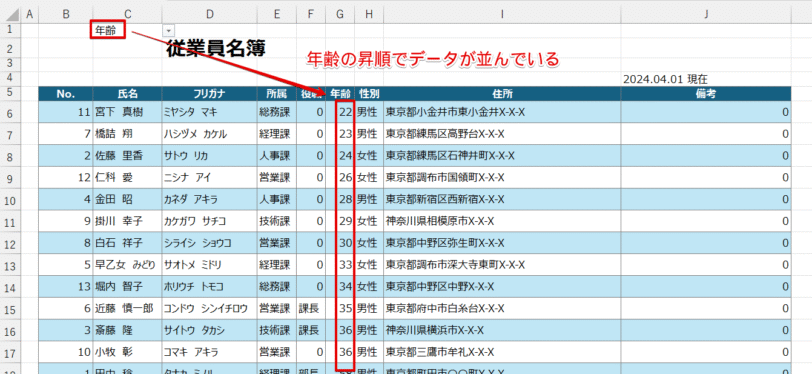812x374 pixels.
Task: Select name cell 近藤 慎一郎
Action: (127, 309)
